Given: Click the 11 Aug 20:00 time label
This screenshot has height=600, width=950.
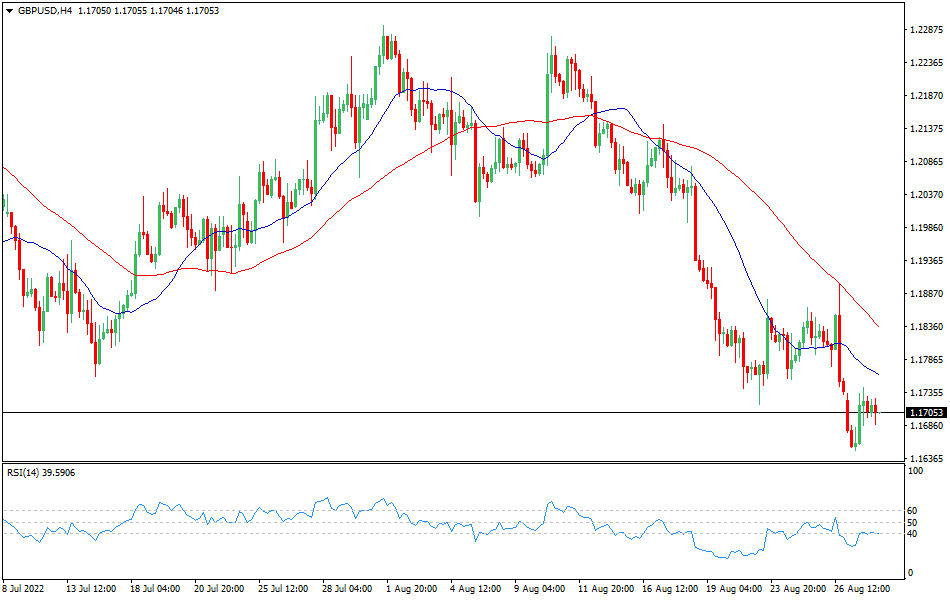Looking at the screenshot, I should [x=605, y=589].
